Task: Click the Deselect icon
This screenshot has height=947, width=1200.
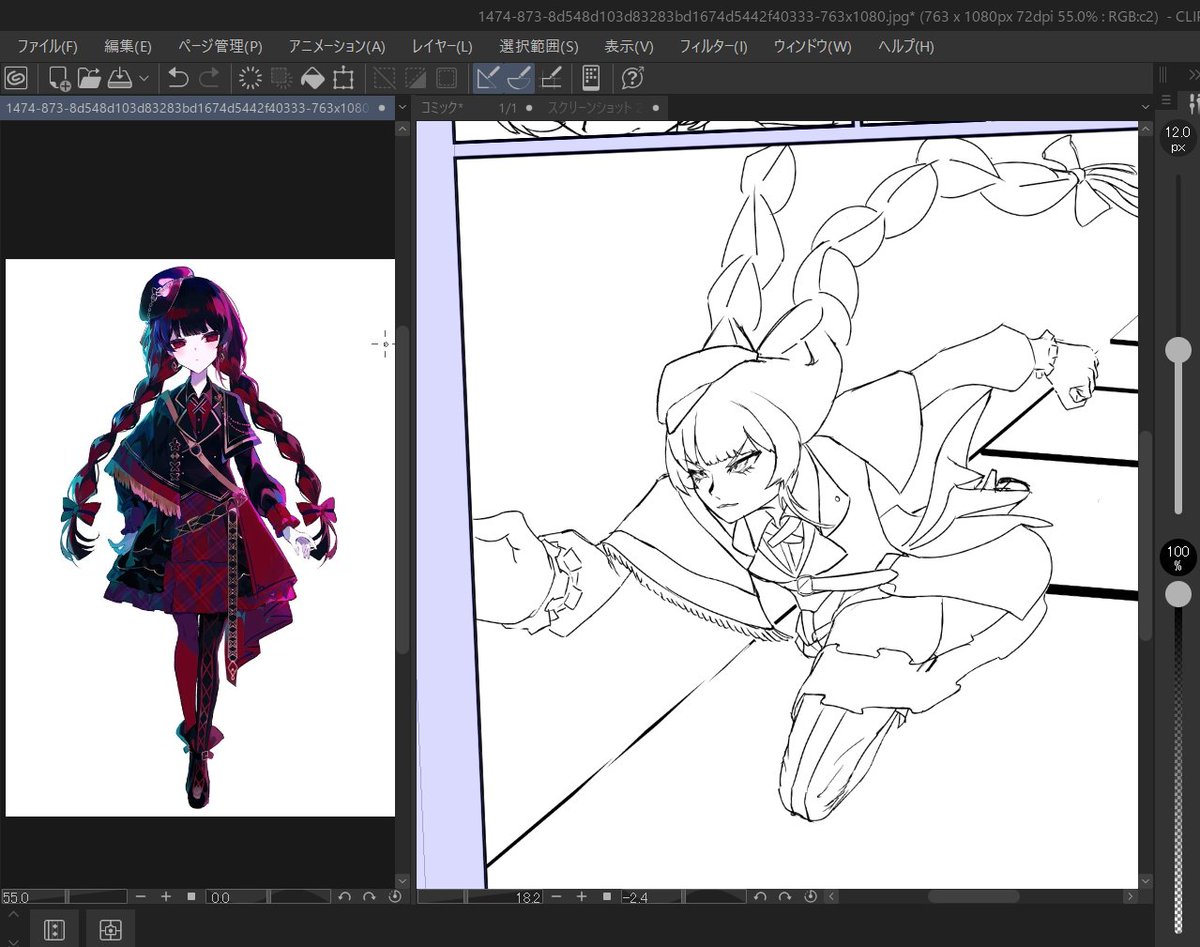Action: pos(384,77)
